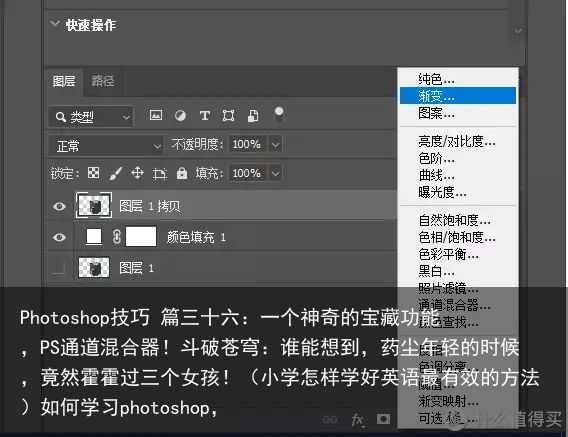This screenshot has height=437, width=568.
Task: Click the white color fill swatch thumbnail
Action: pos(94,237)
